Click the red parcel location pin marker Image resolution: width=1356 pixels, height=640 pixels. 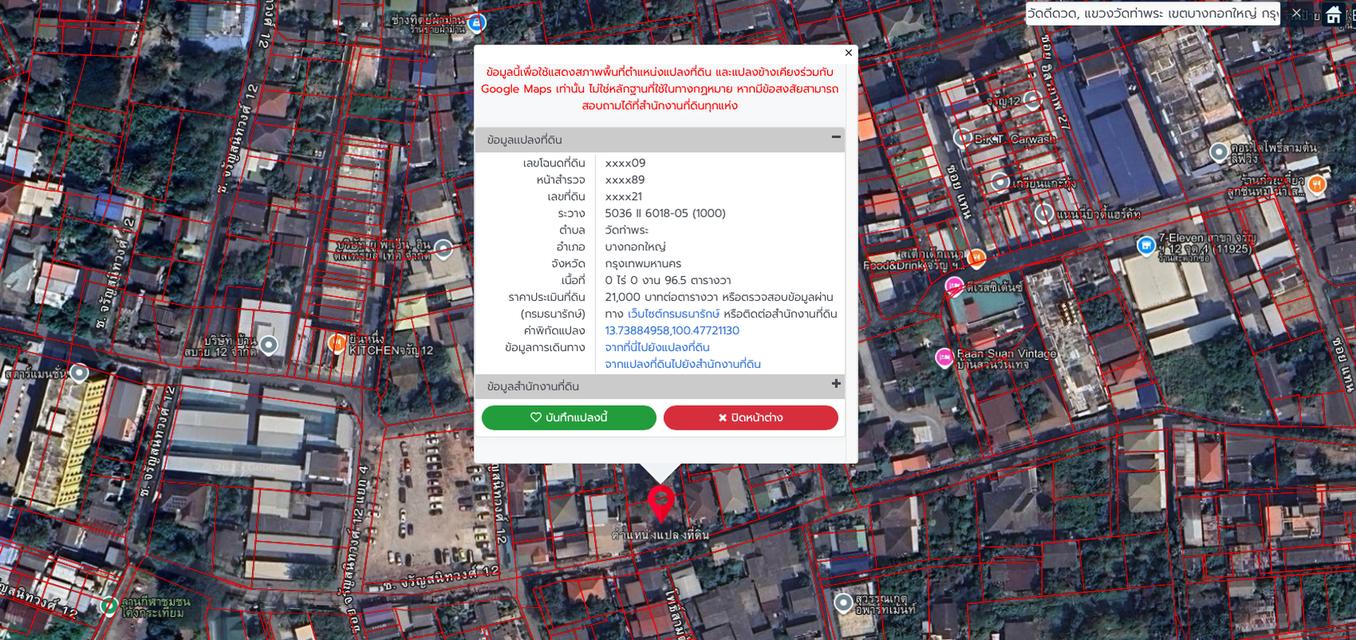[x=661, y=501]
